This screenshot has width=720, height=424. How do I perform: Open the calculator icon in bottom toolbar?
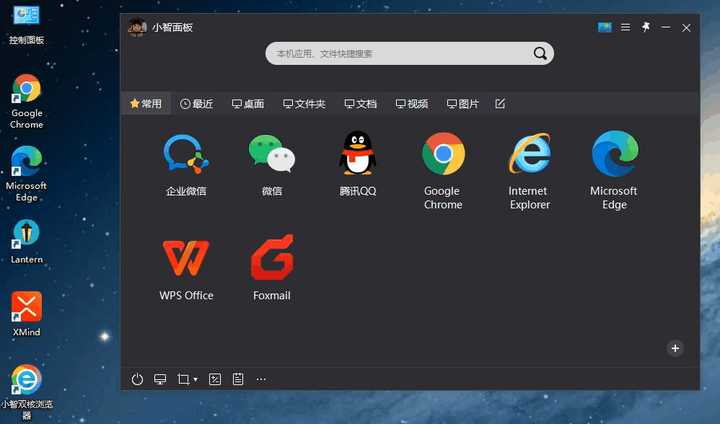coord(215,379)
